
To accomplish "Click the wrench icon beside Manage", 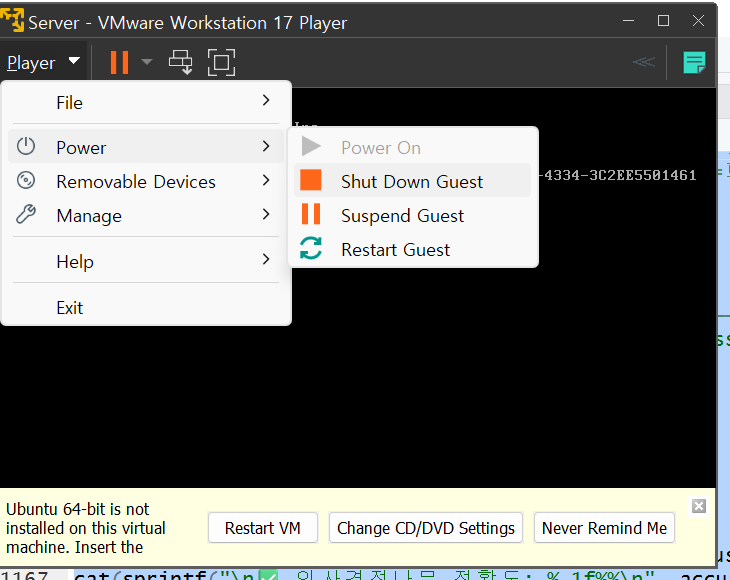I will [26, 214].
